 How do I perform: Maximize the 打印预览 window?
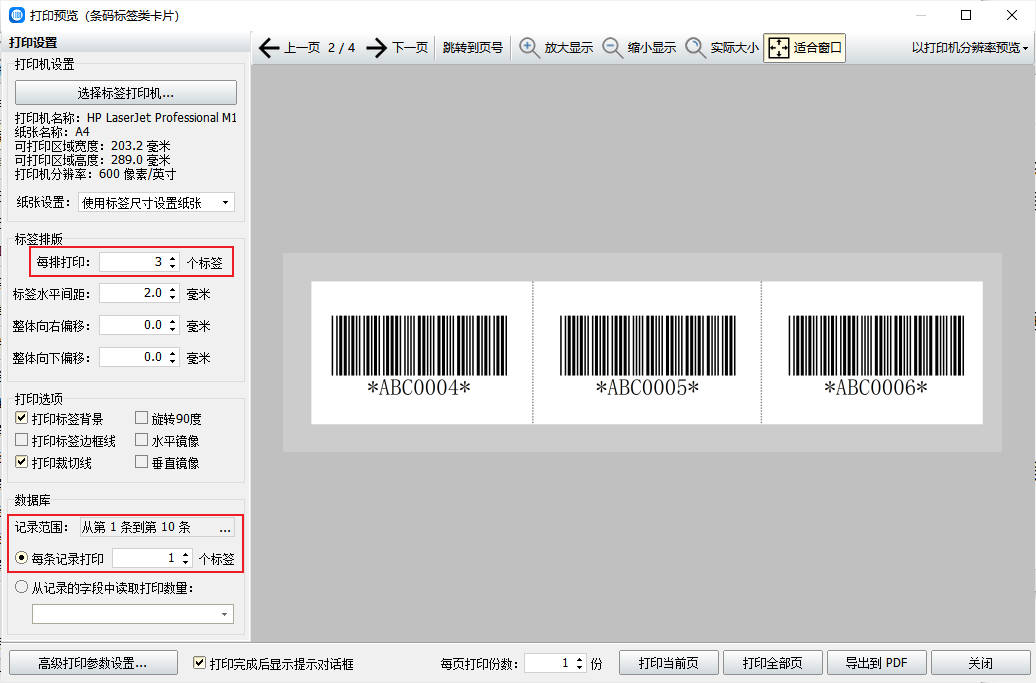(966, 15)
